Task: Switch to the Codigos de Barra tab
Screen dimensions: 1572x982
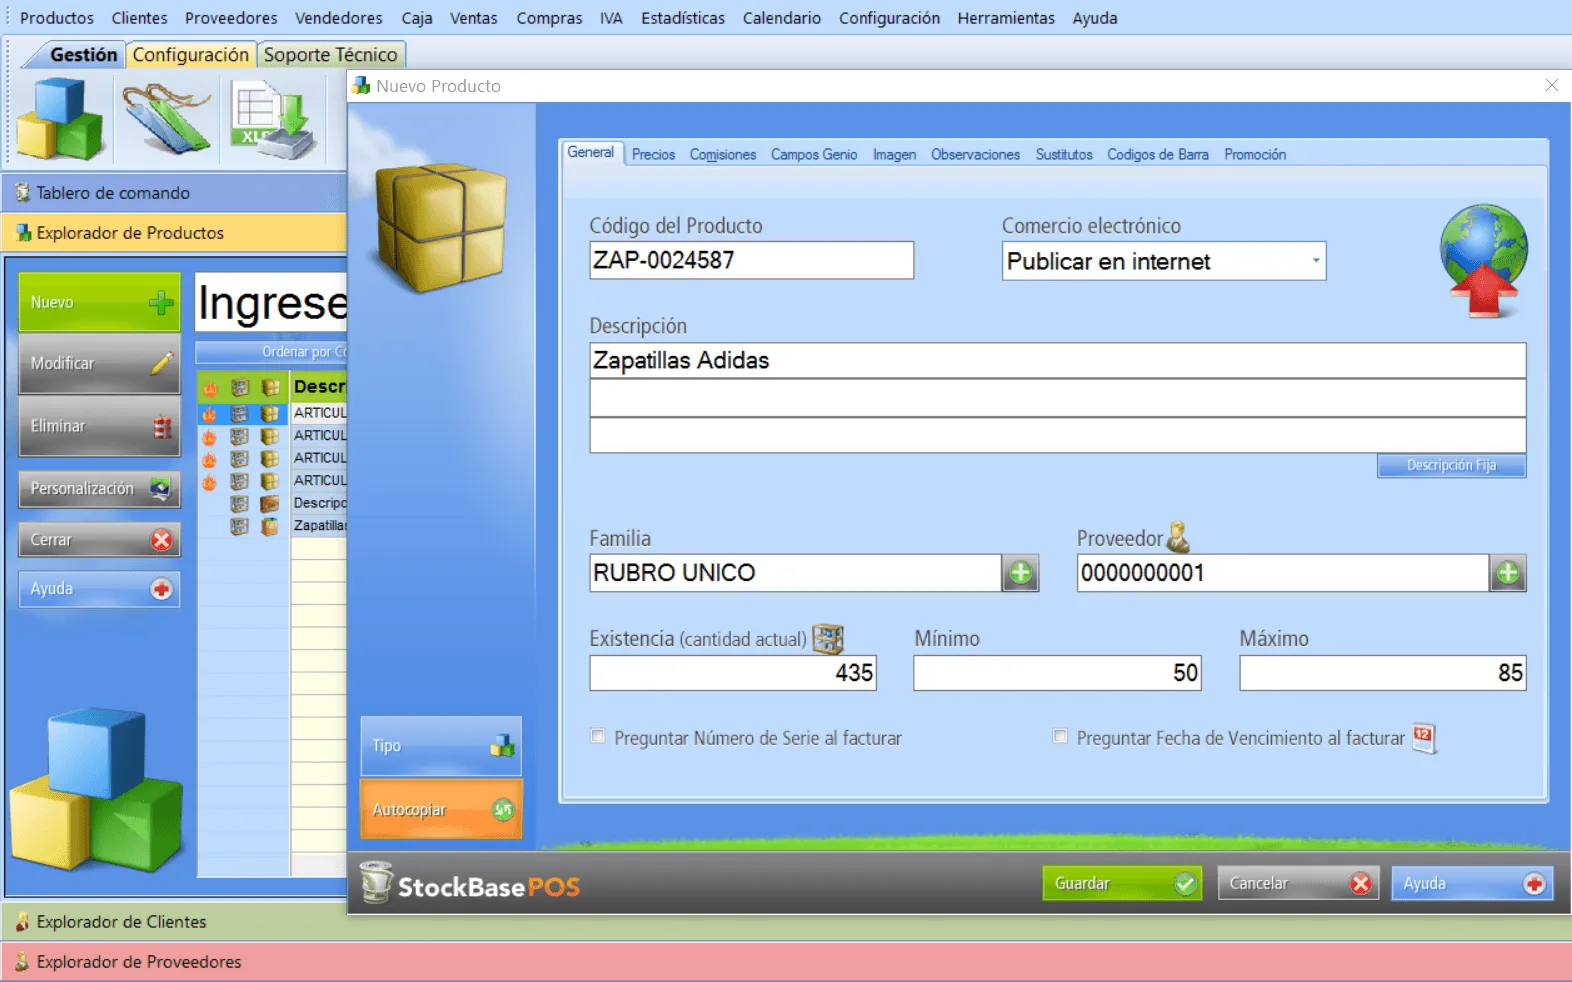Action: click(1158, 154)
